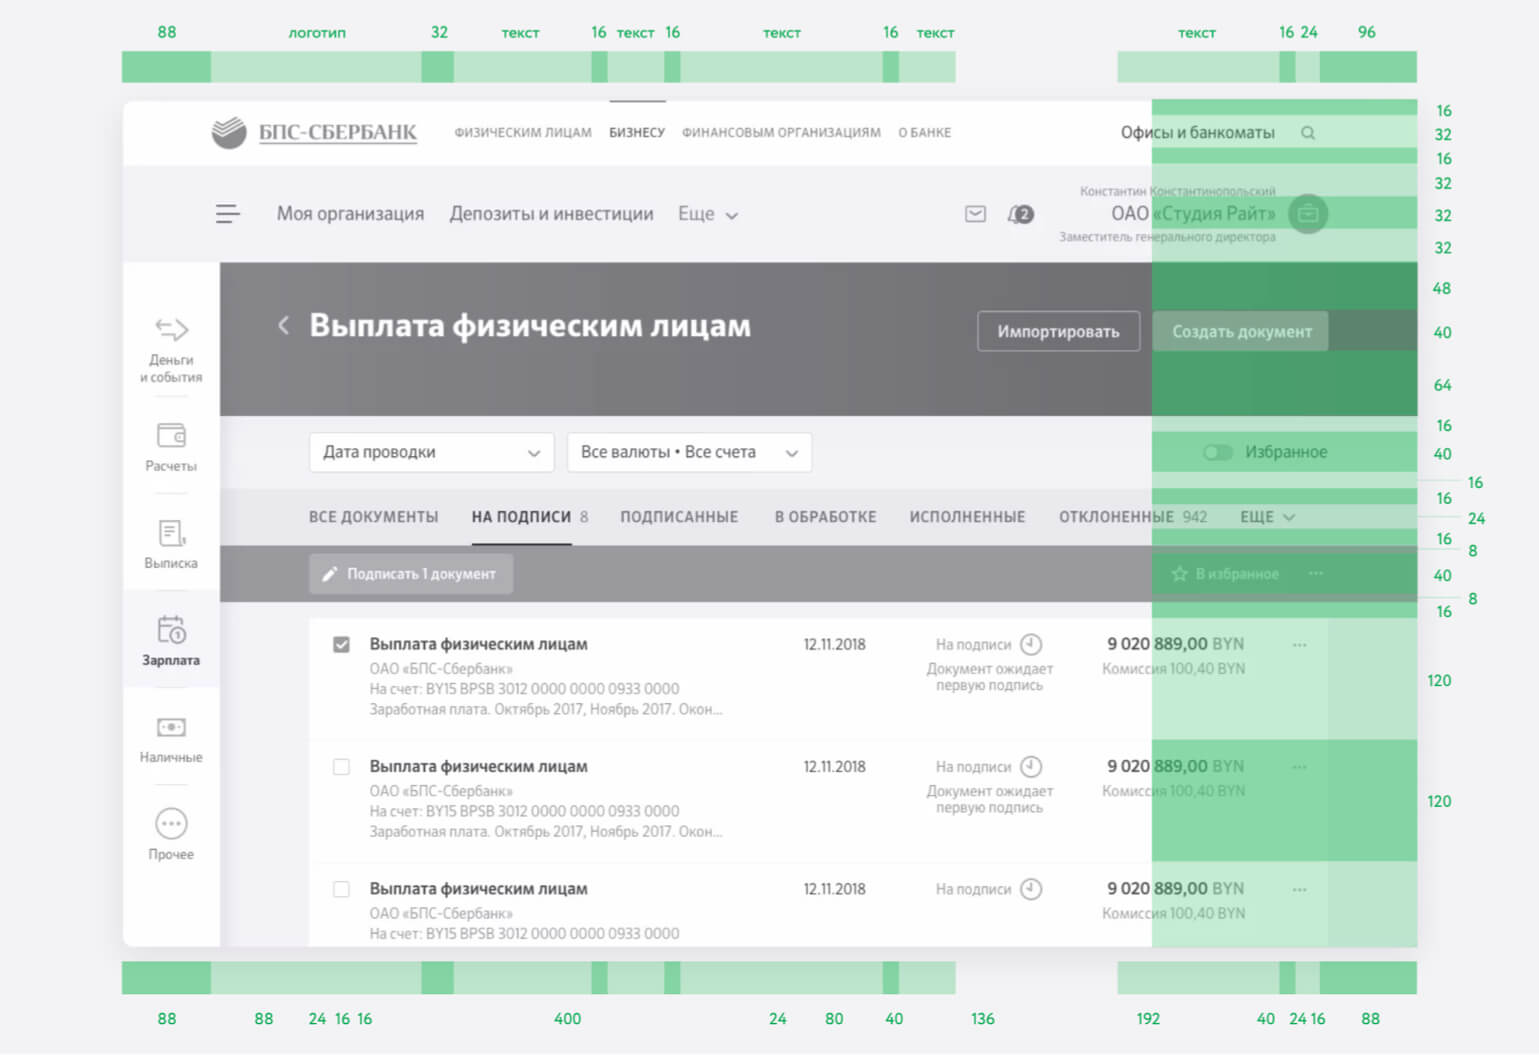Open the search magnifier icon
This screenshot has width=1539, height=1055.
pyautogui.click(x=1308, y=133)
